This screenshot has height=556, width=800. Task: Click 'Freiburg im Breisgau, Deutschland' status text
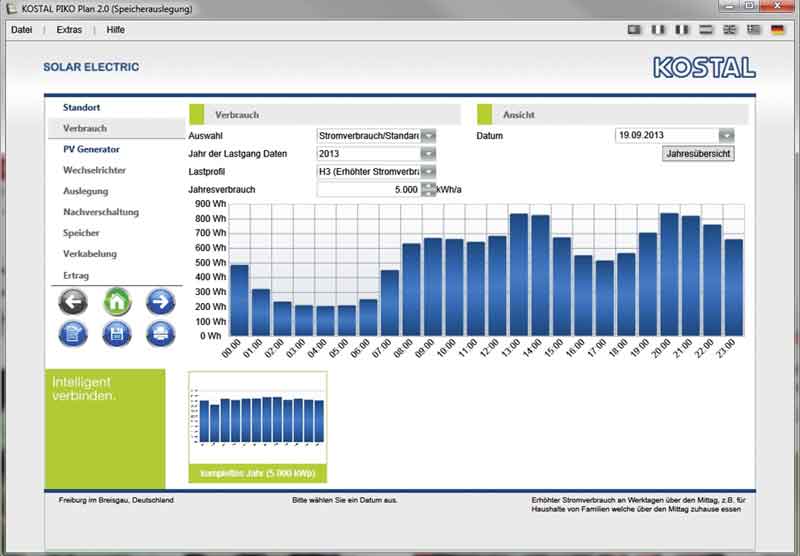(116, 500)
